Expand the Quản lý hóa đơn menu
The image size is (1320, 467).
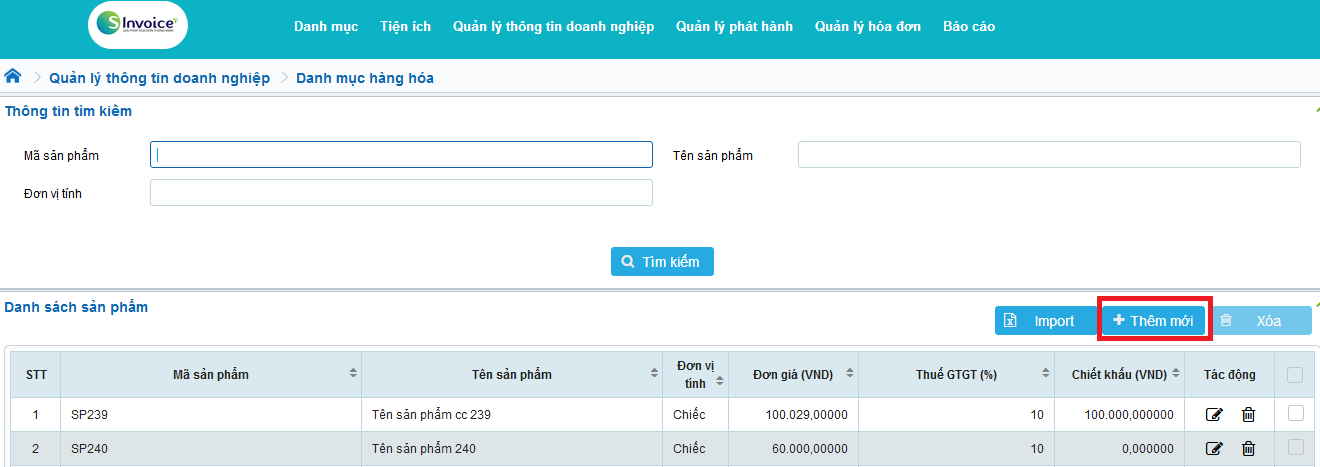click(x=867, y=27)
